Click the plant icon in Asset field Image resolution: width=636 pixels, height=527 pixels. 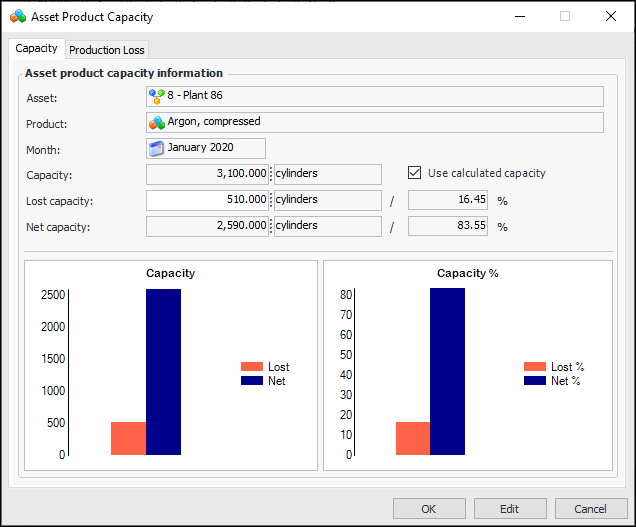(x=157, y=96)
